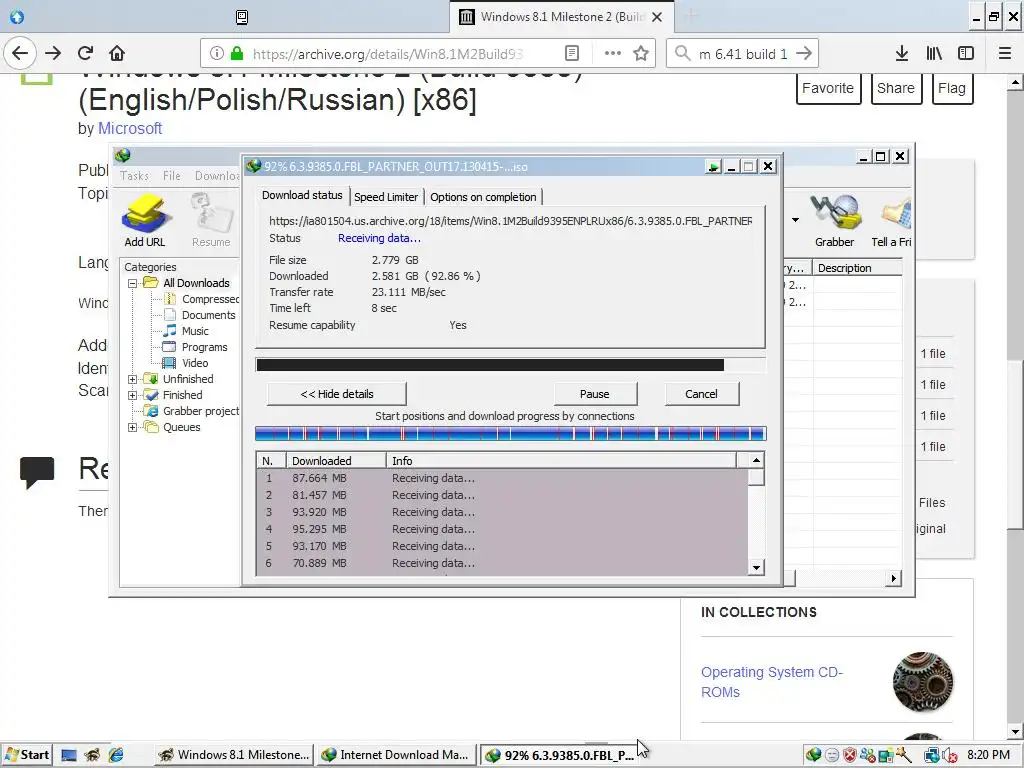
Task: Collapse the All Downloads tree node
Action: point(133,283)
